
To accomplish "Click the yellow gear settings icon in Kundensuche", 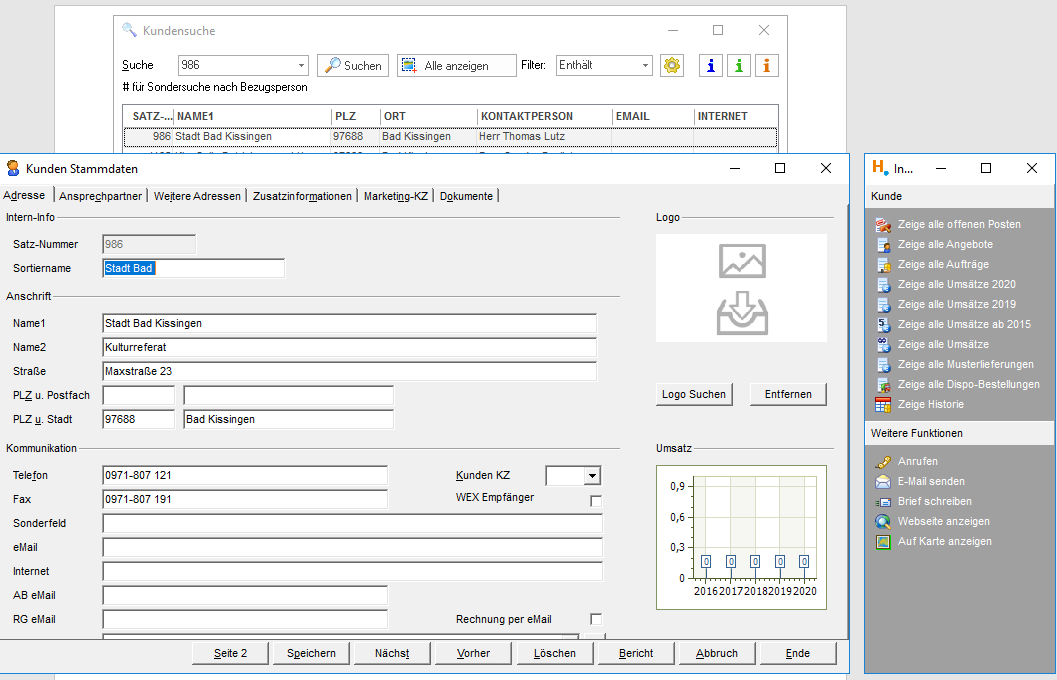I will click(671, 65).
